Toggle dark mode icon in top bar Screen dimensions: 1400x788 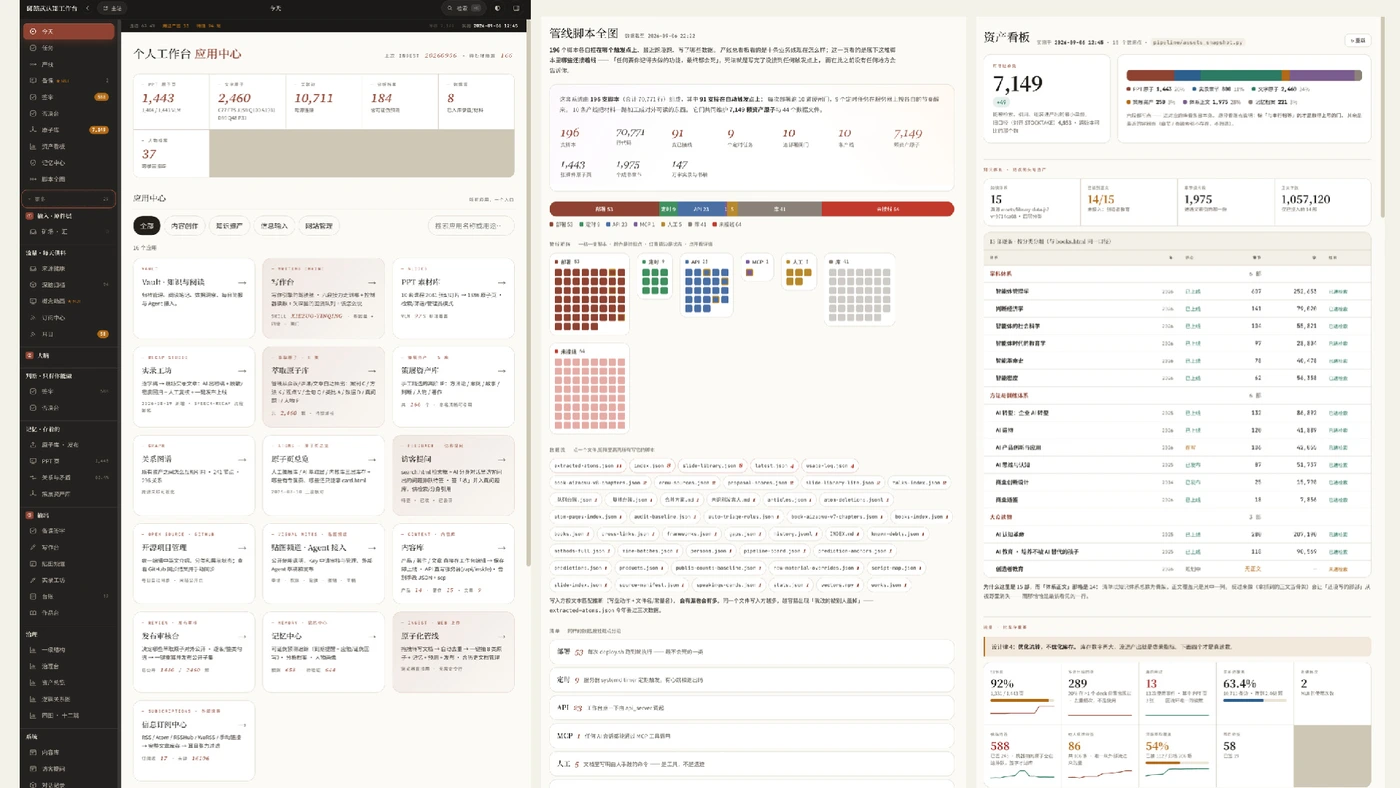[498, 8]
